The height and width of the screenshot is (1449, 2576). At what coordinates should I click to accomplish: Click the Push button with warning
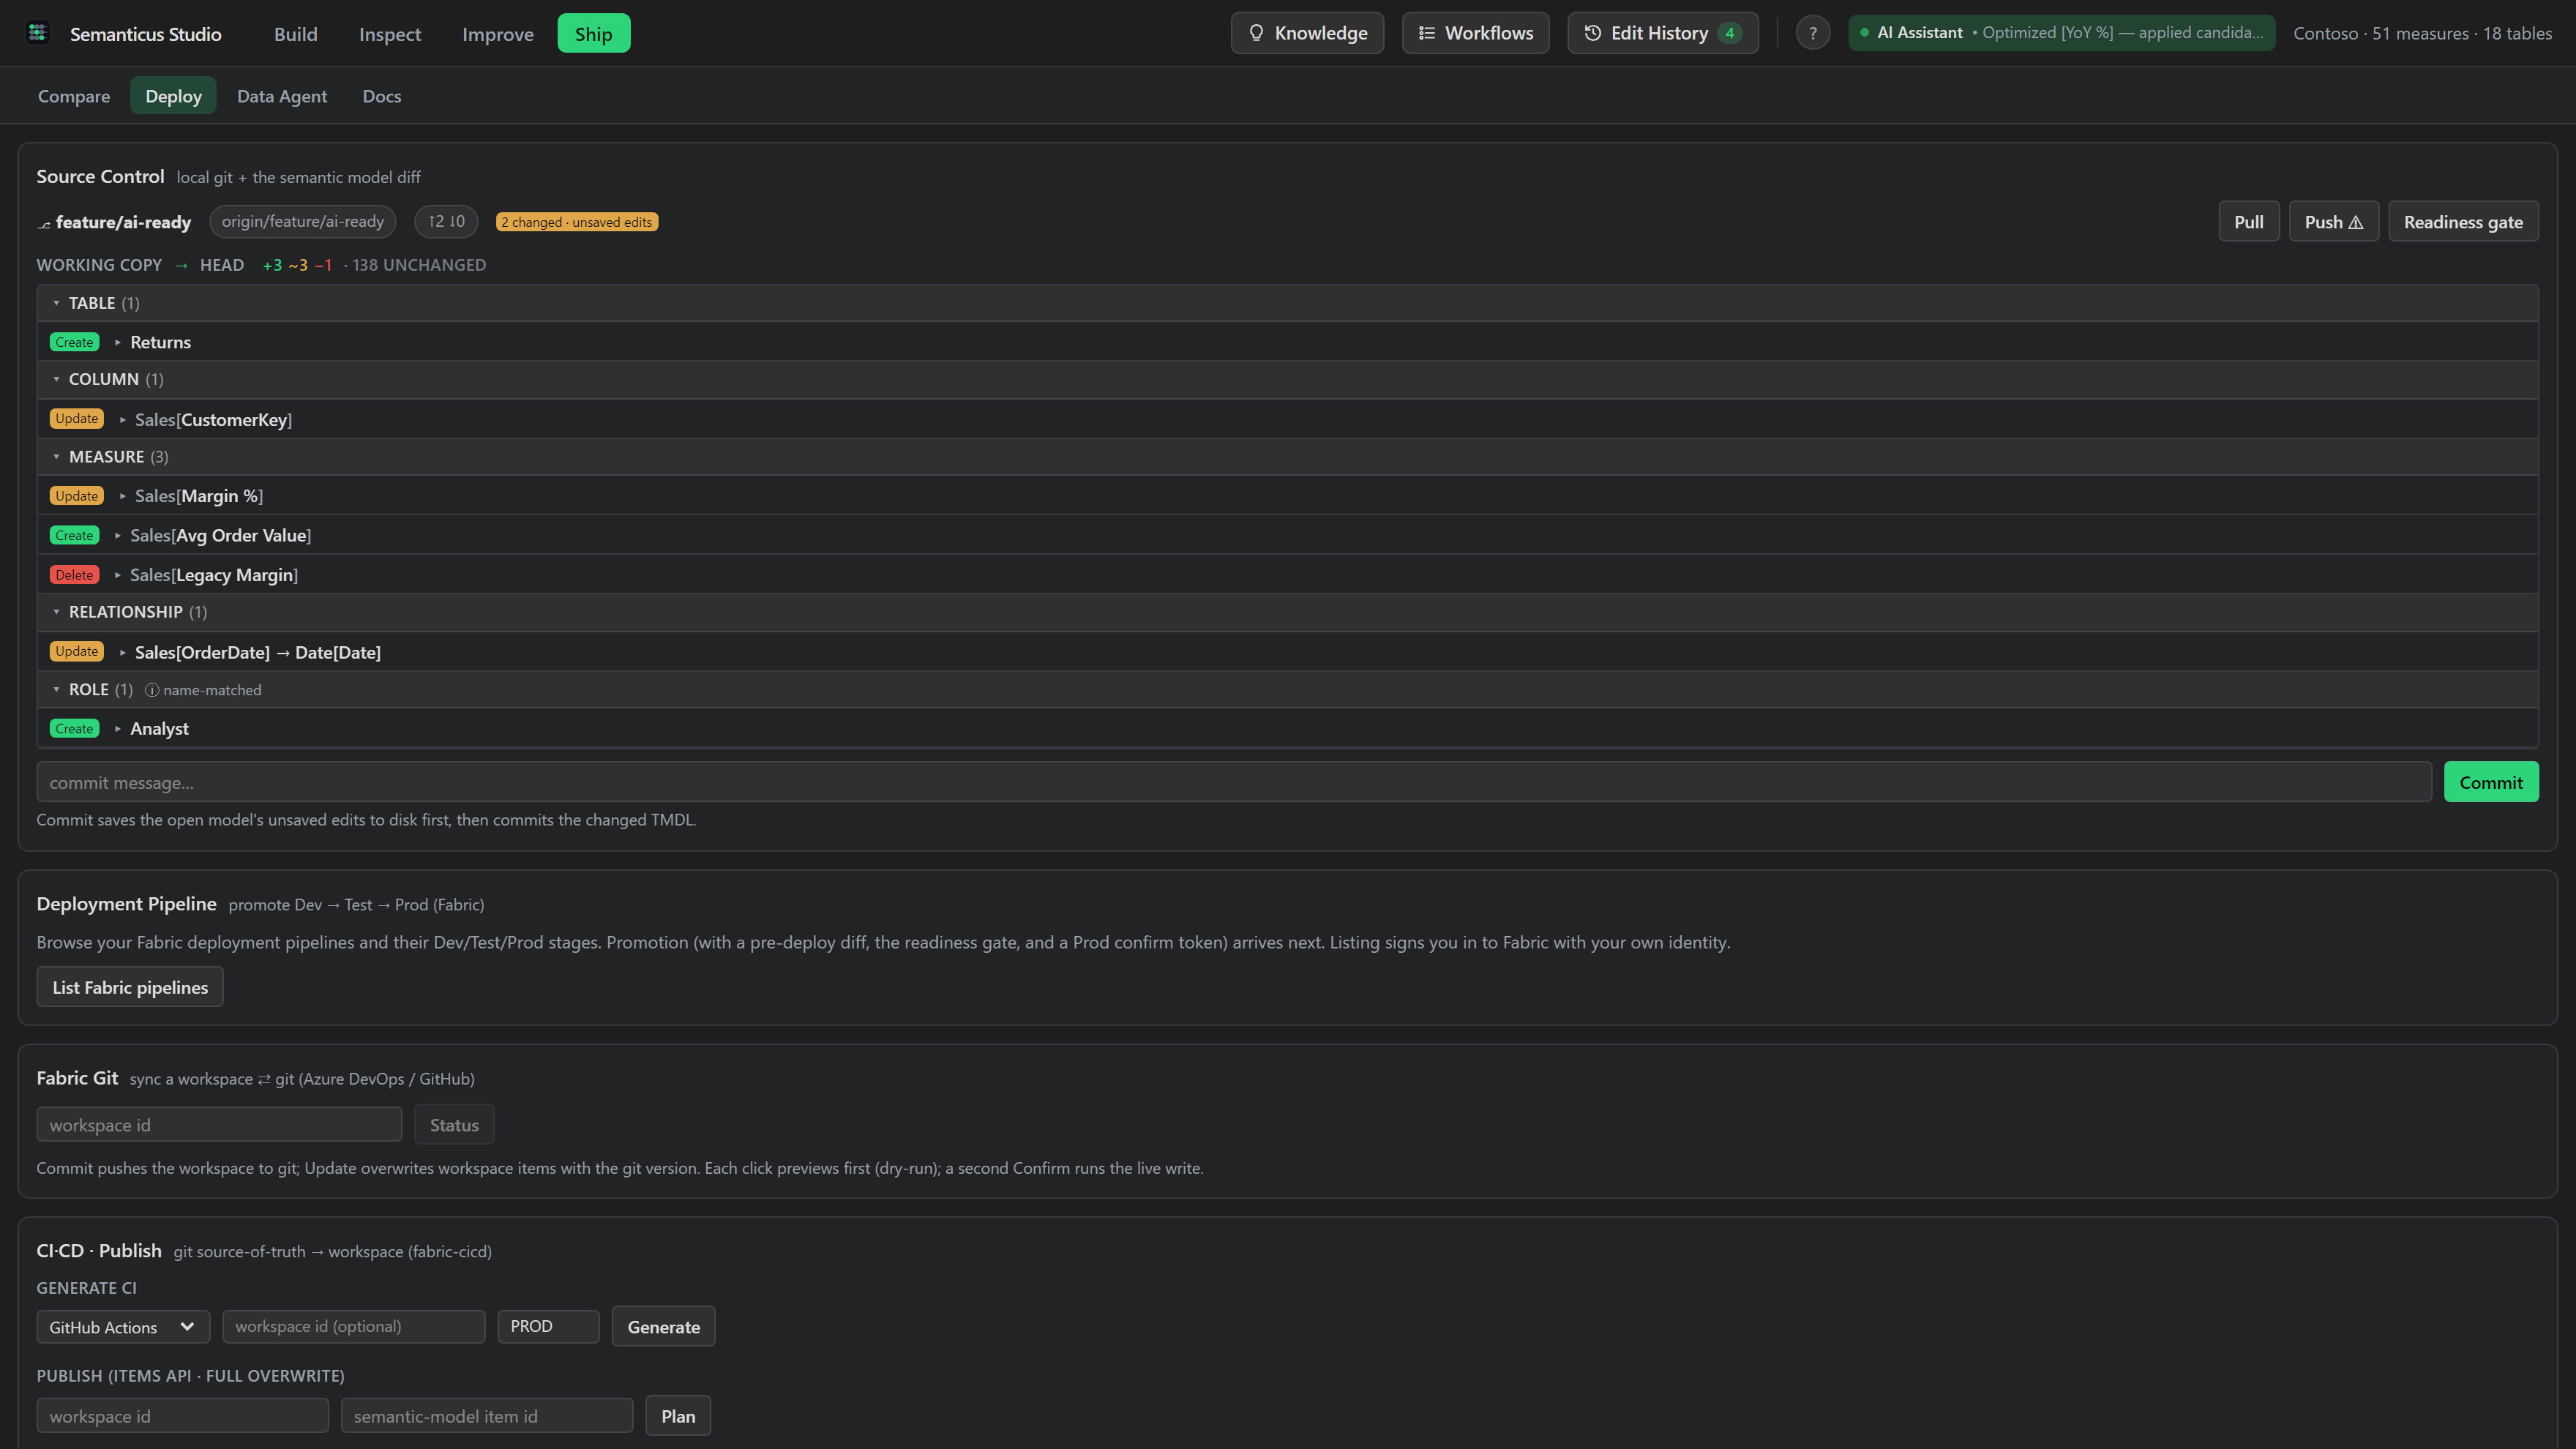coord(2333,222)
